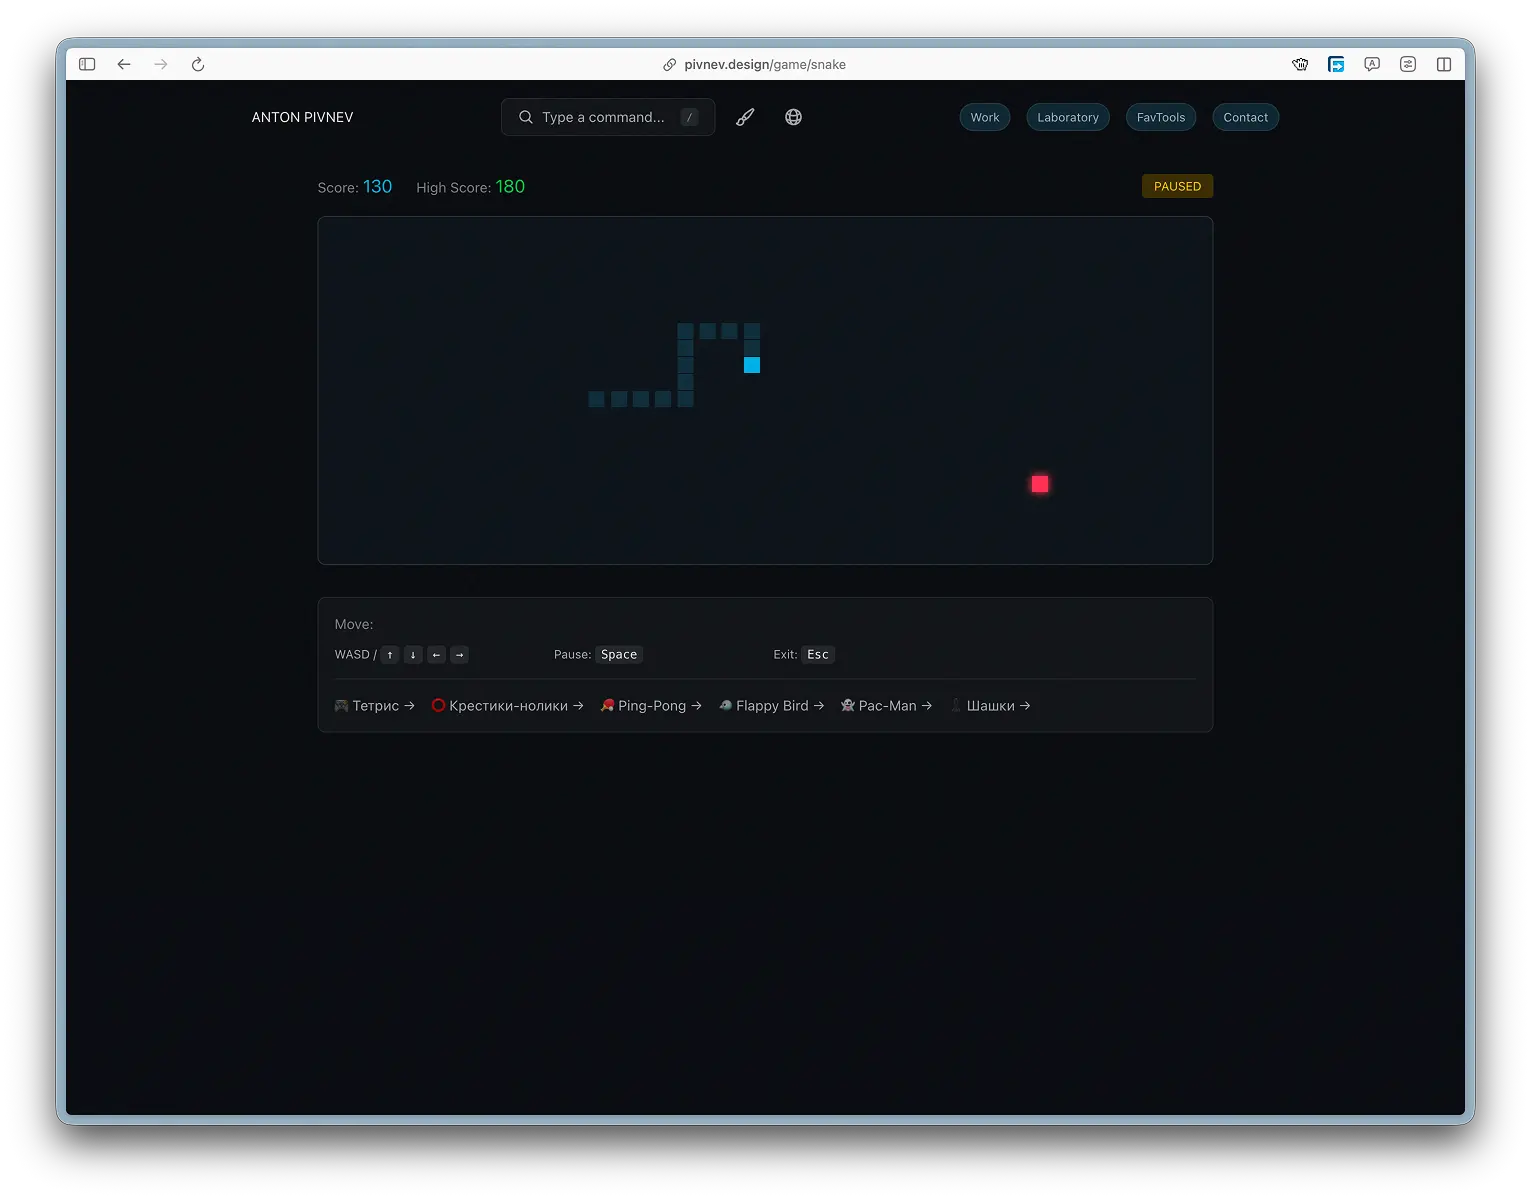The image size is (1531, 1199).
Task: Open the Тетрис game link
Action: click(x=375, y=706)
